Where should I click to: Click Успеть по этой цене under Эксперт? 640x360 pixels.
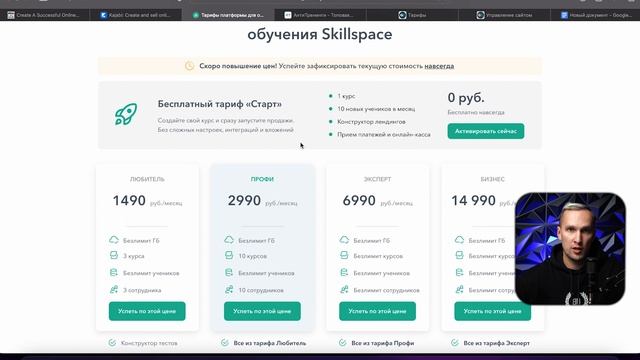377,311
